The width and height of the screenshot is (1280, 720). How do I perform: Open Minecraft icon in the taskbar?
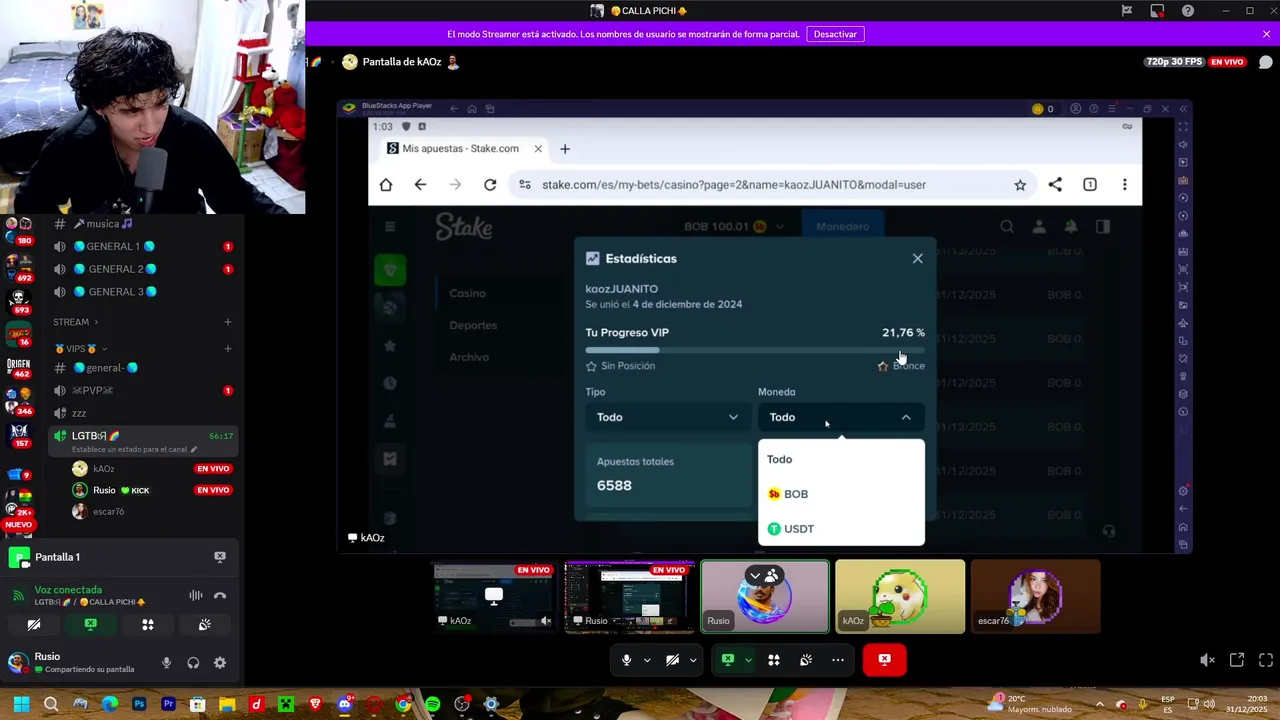[x=286, y=704]
